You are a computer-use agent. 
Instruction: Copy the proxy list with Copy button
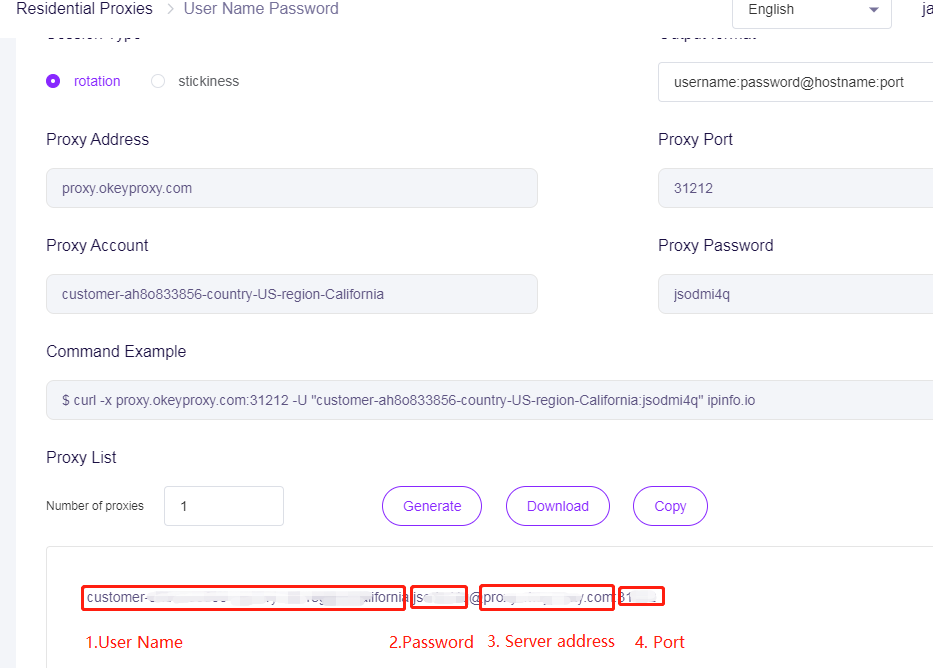[670, 506]
